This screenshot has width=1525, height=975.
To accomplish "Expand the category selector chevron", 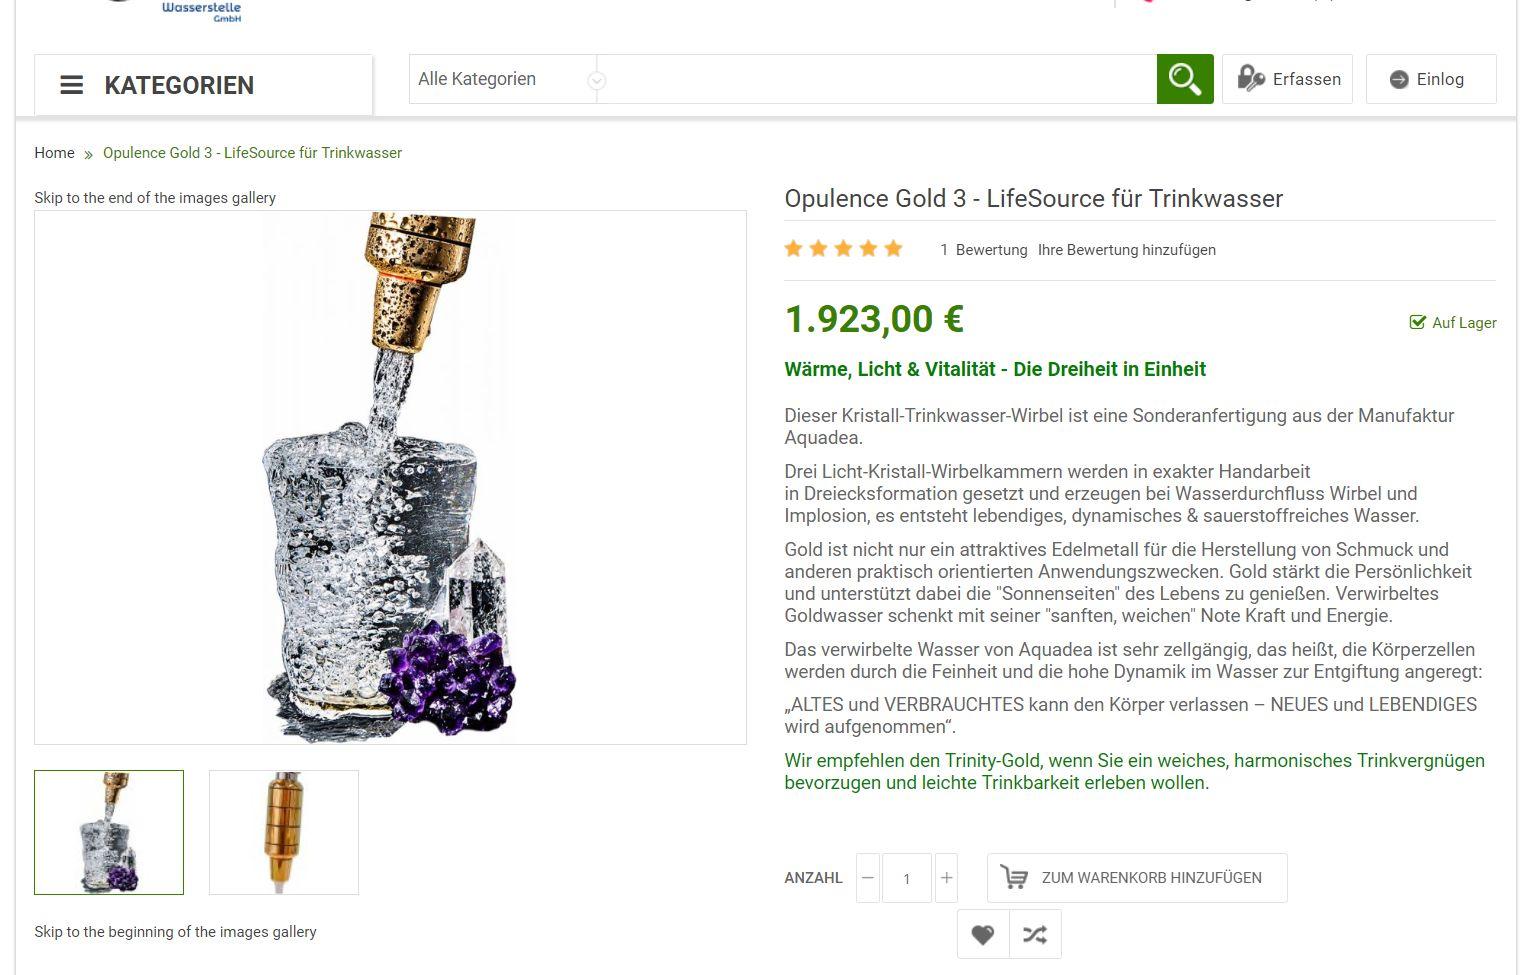I will coord(596,79).
